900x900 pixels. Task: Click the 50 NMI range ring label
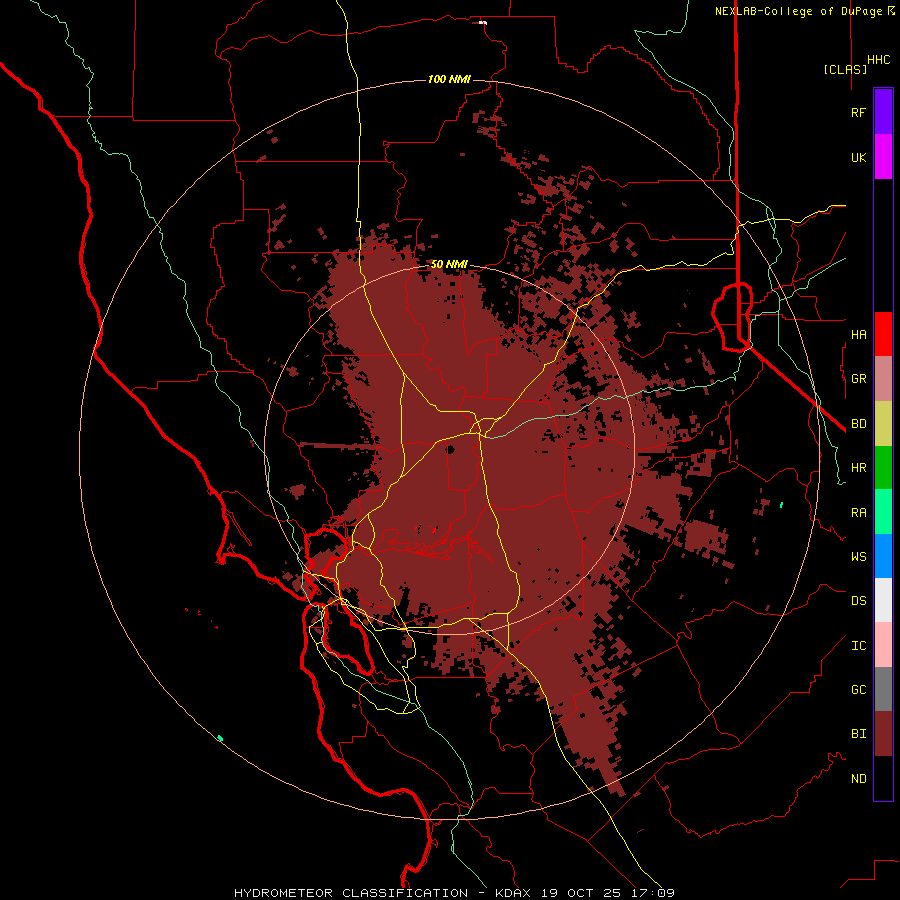pos(449,264)
